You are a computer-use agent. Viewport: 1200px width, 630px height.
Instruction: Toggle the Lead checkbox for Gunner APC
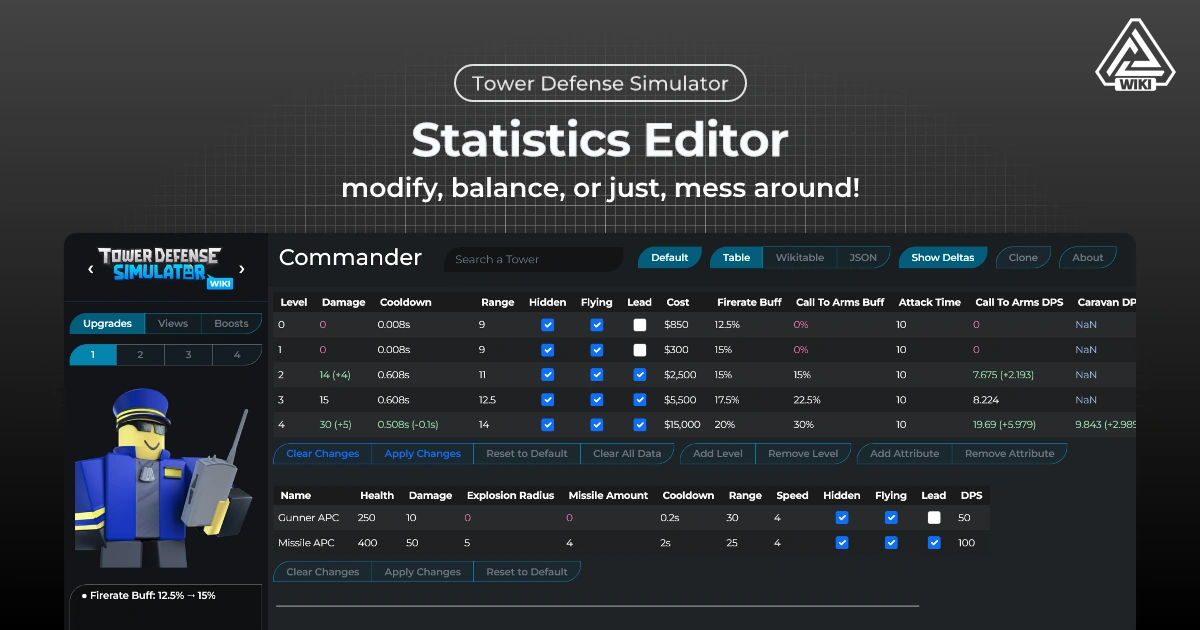(x=934, y=517)
